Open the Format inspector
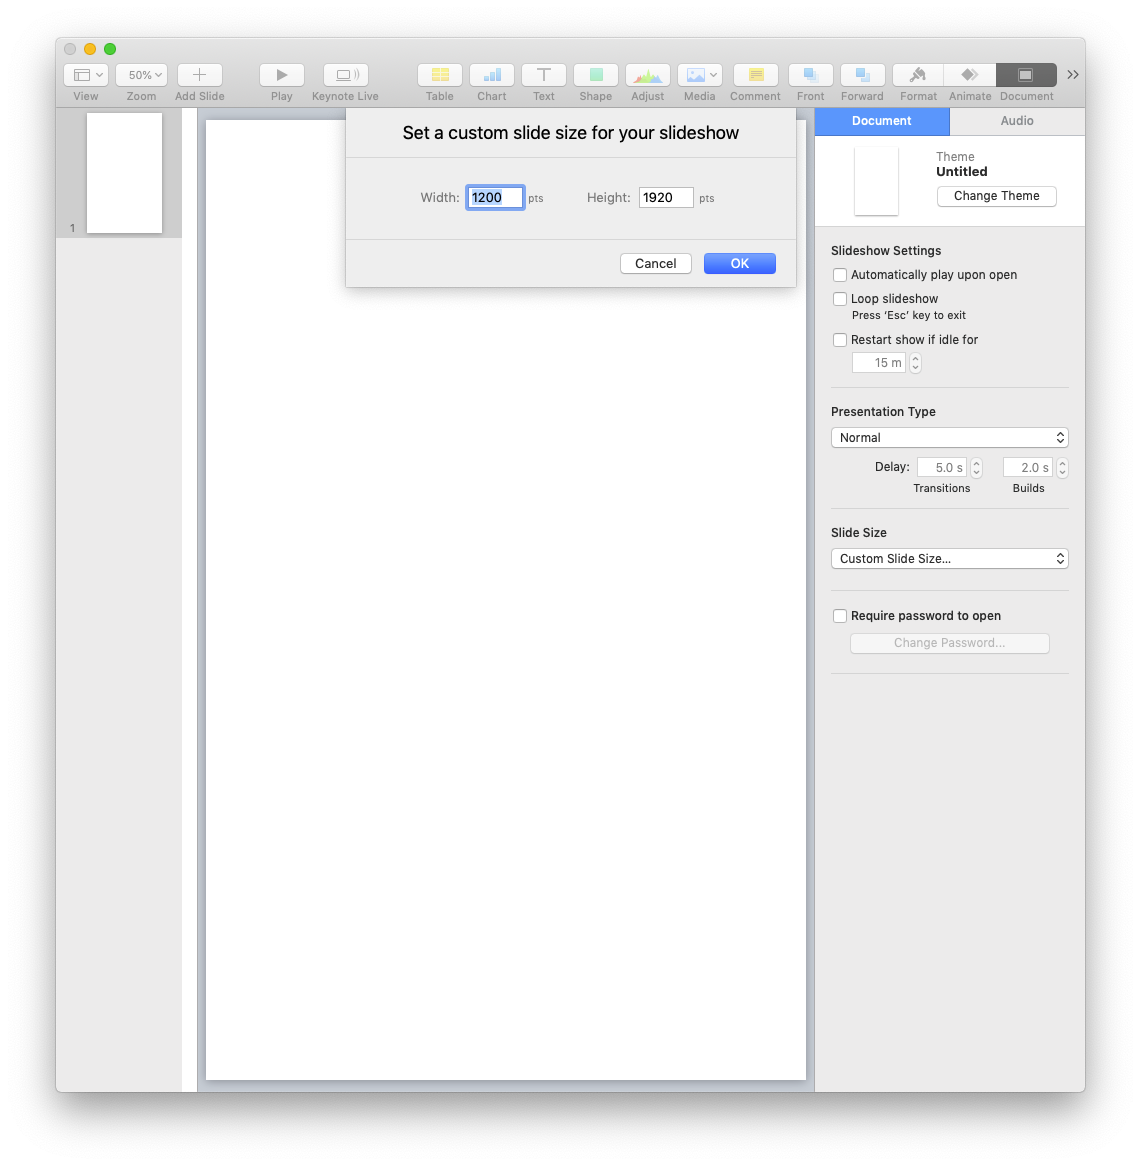 (917, 75)
